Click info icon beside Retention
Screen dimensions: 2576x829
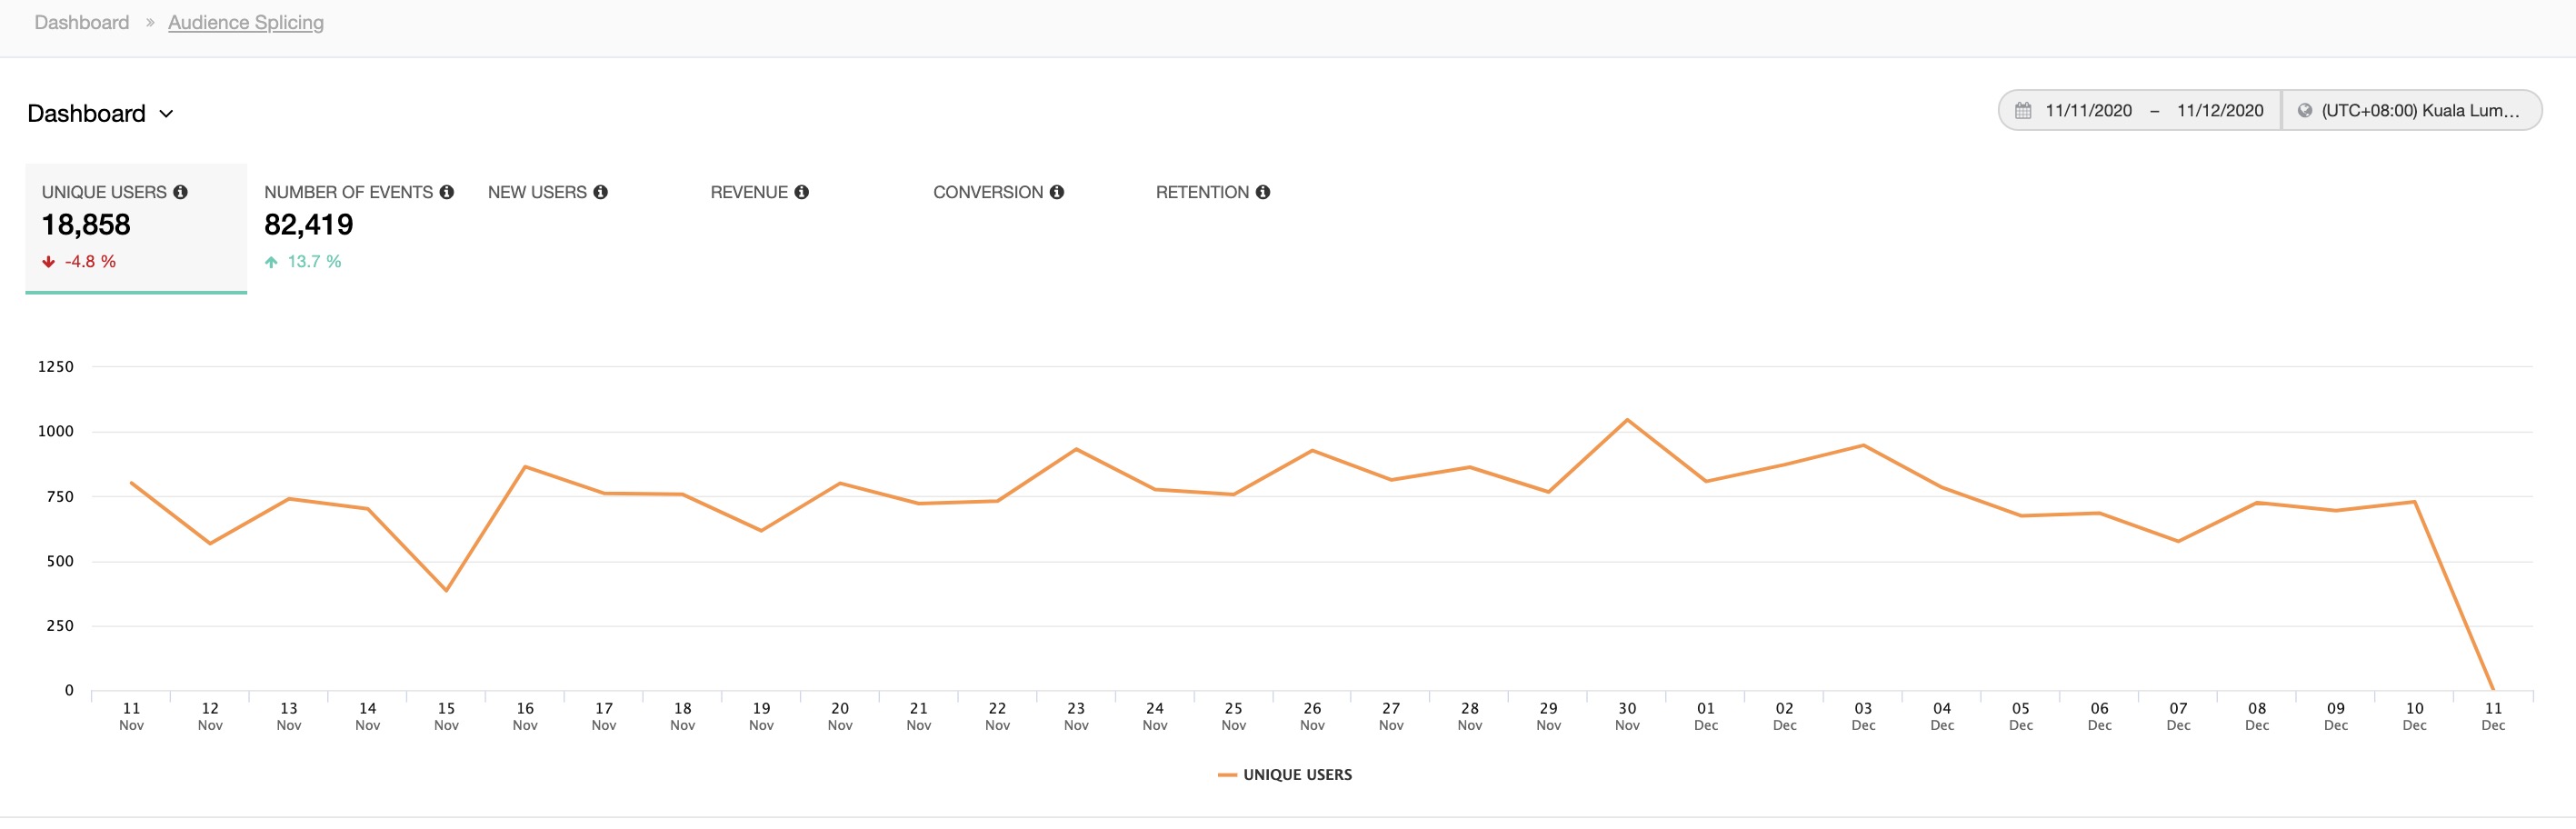(1262, 192)
